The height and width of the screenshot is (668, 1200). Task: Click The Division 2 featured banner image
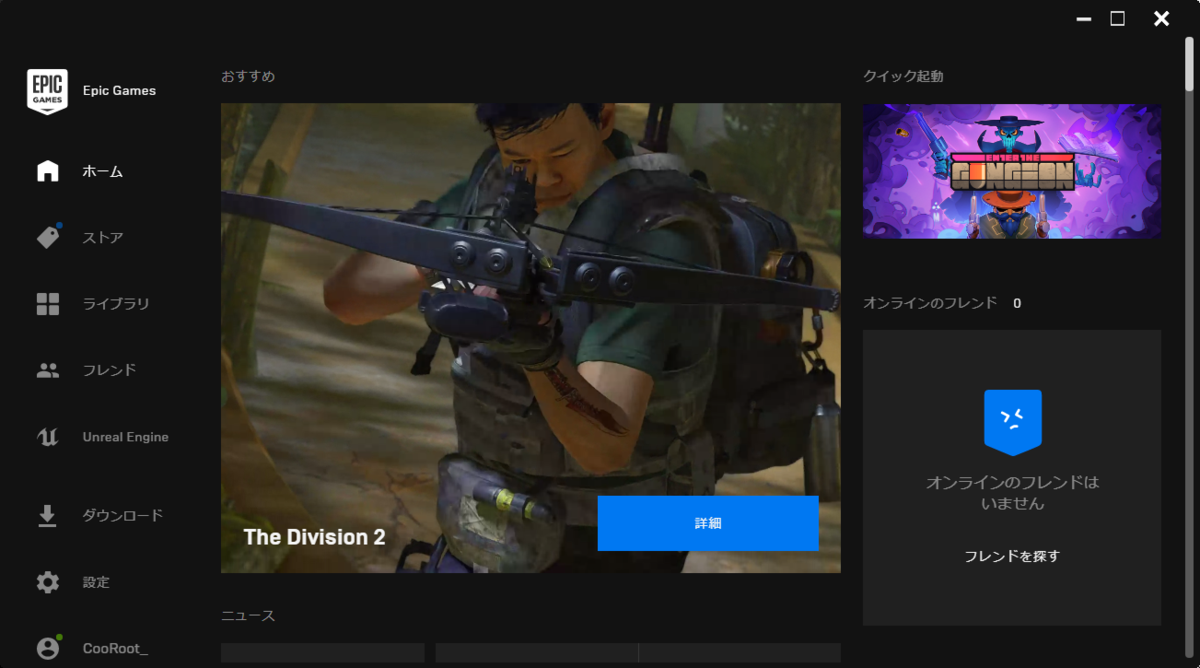coord(531,338)
